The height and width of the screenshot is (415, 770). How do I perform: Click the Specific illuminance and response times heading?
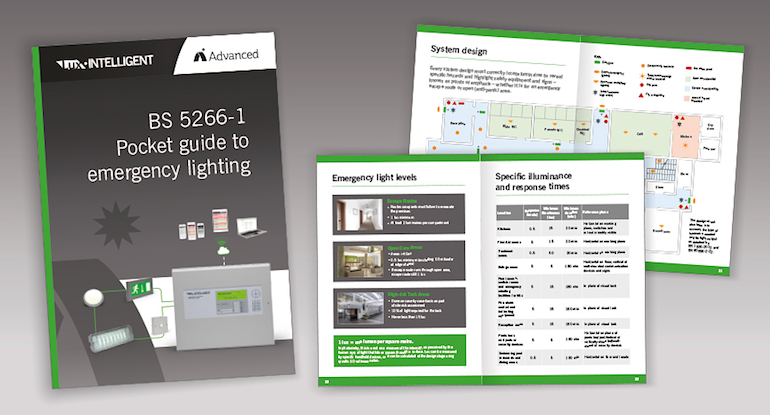click(533, 181)
